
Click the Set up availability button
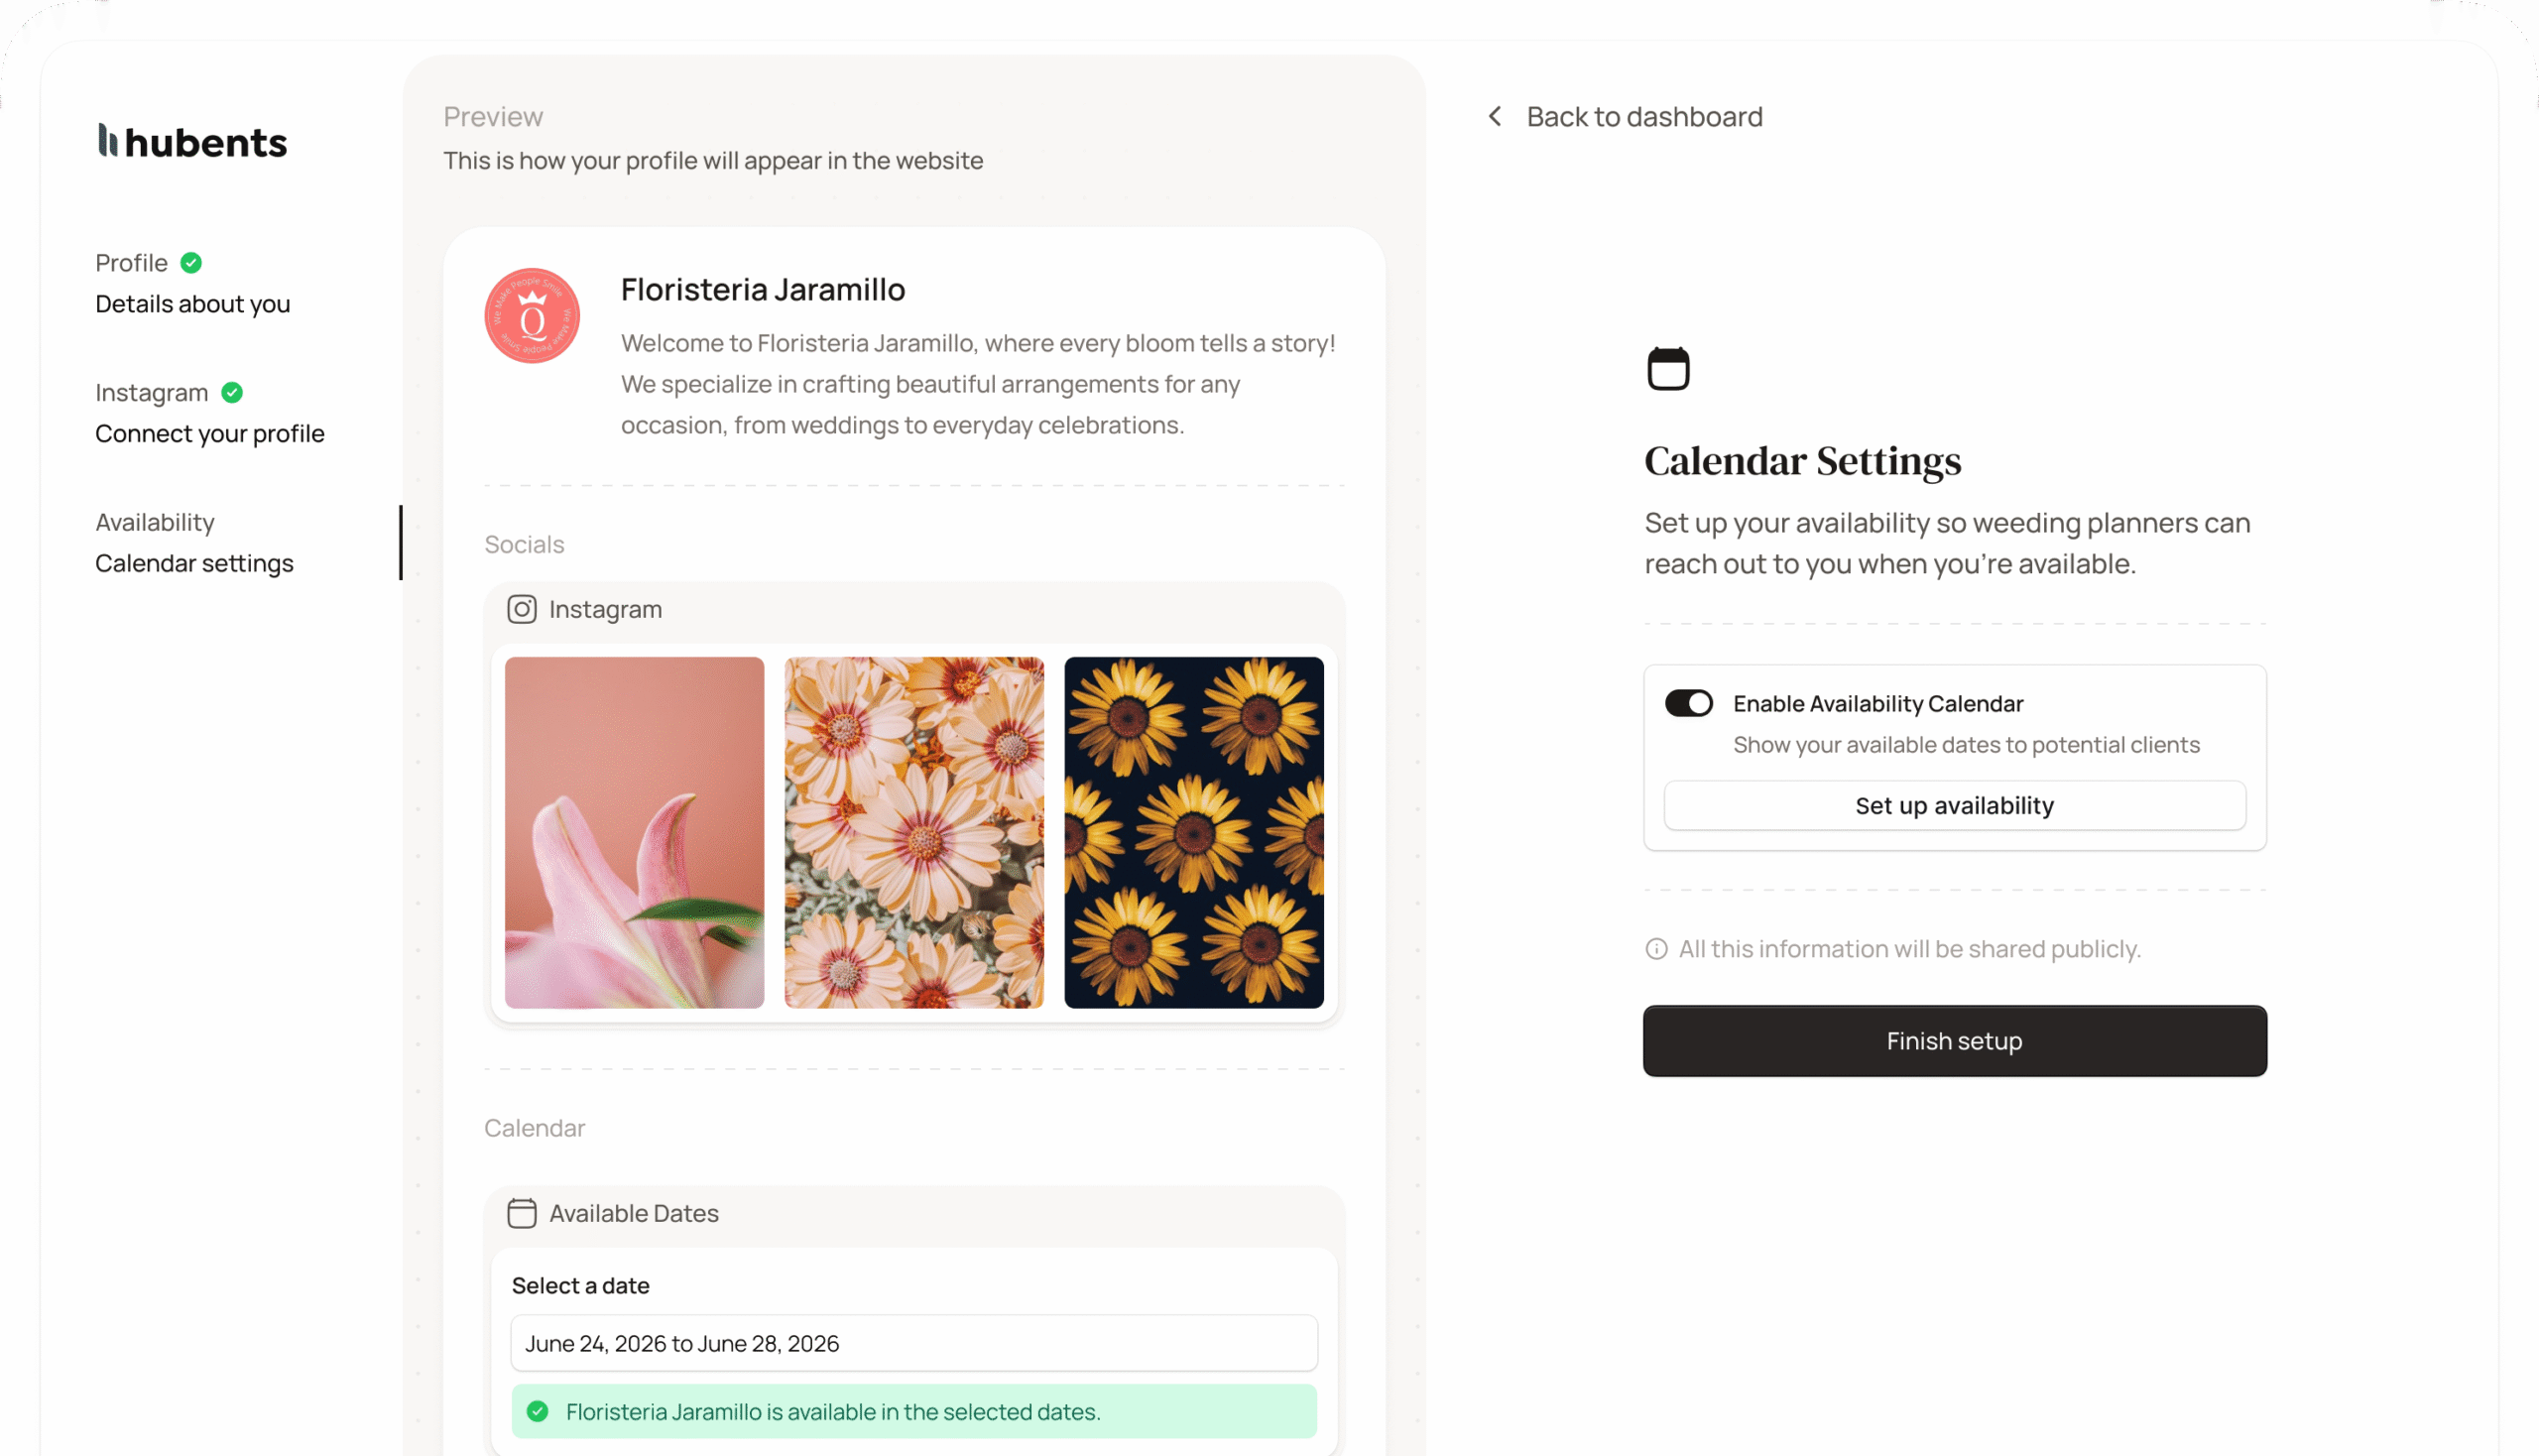(1954, 806)
